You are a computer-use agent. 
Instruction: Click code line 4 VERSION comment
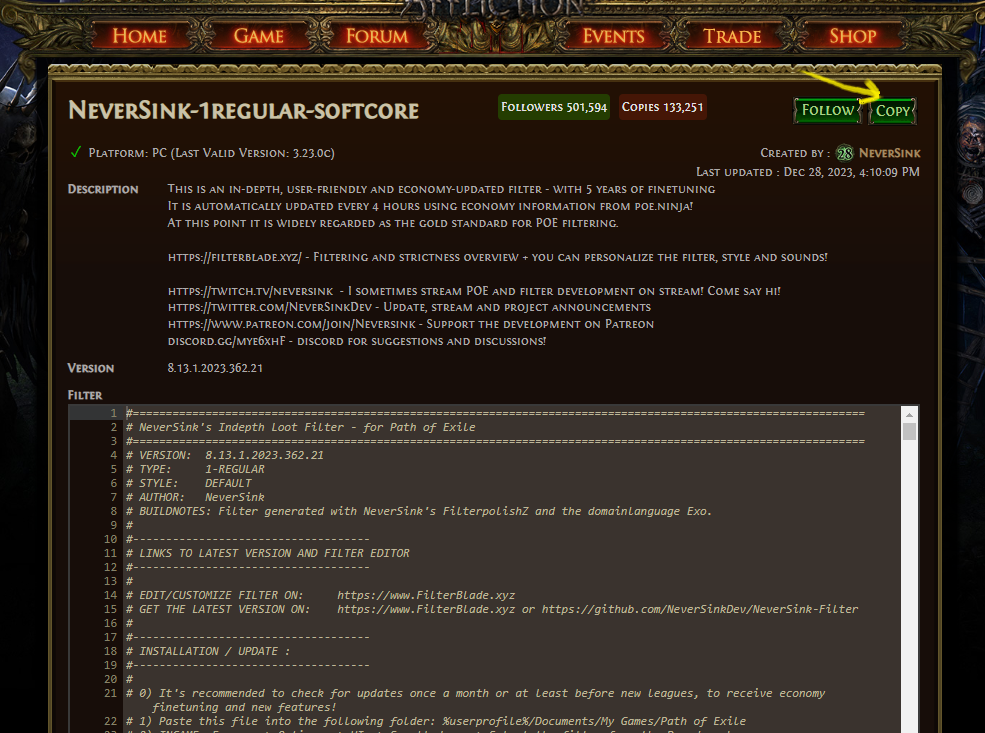pyautogui.click(x=225, y=455)
